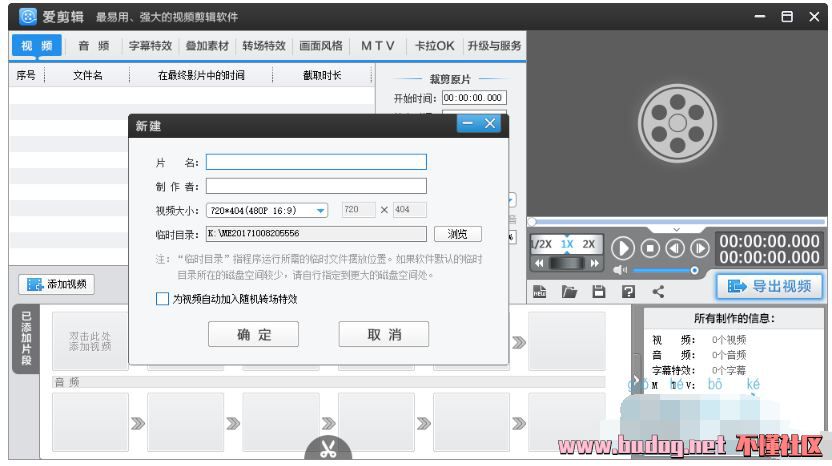
Task: Click the rewind double-arrow icon
Action: click(539, 263)
